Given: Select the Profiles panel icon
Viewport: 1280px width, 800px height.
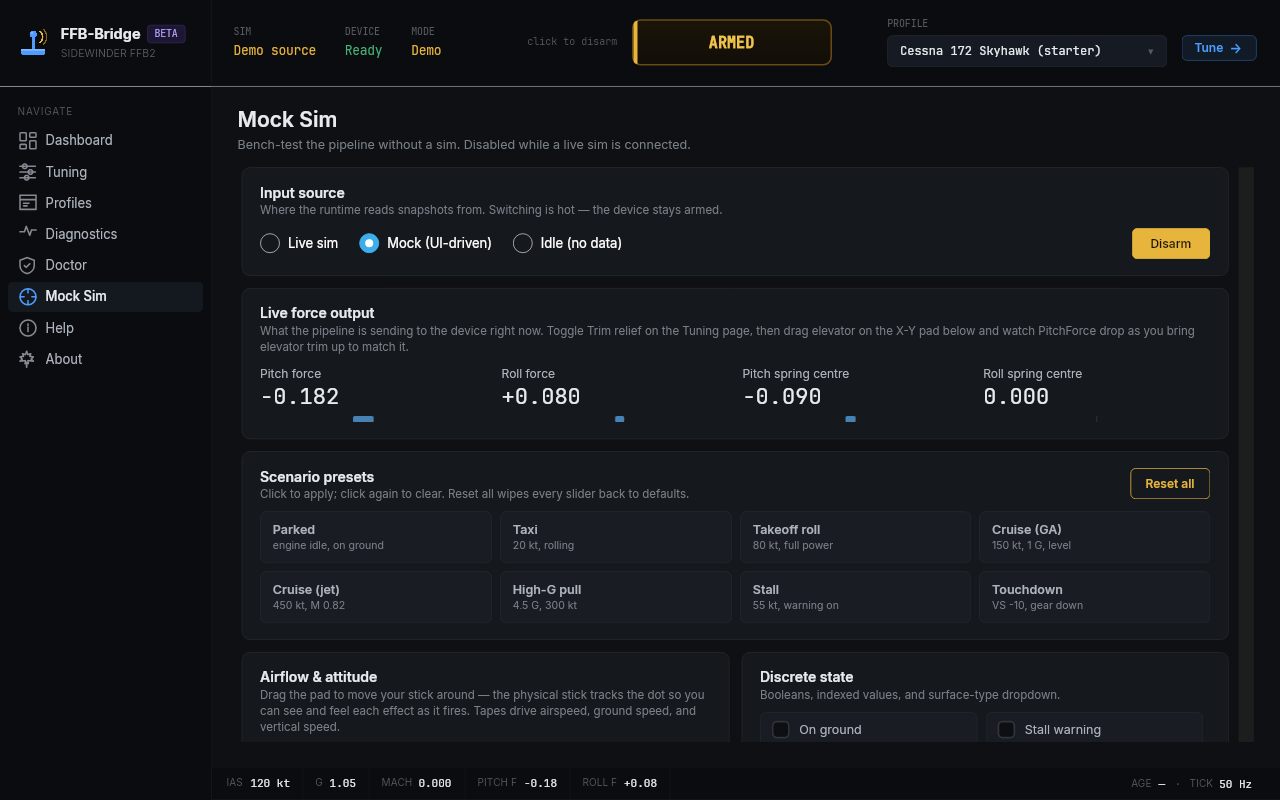Looking at the screenshot, I should 28,203.
